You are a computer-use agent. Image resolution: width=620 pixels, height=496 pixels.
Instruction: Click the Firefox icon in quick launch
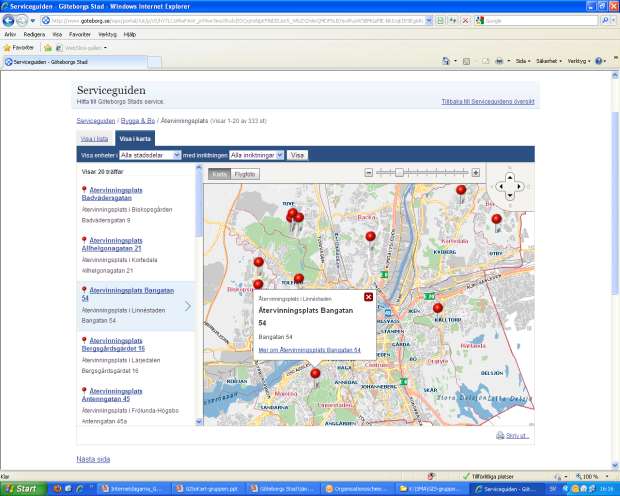pos(57,489)
